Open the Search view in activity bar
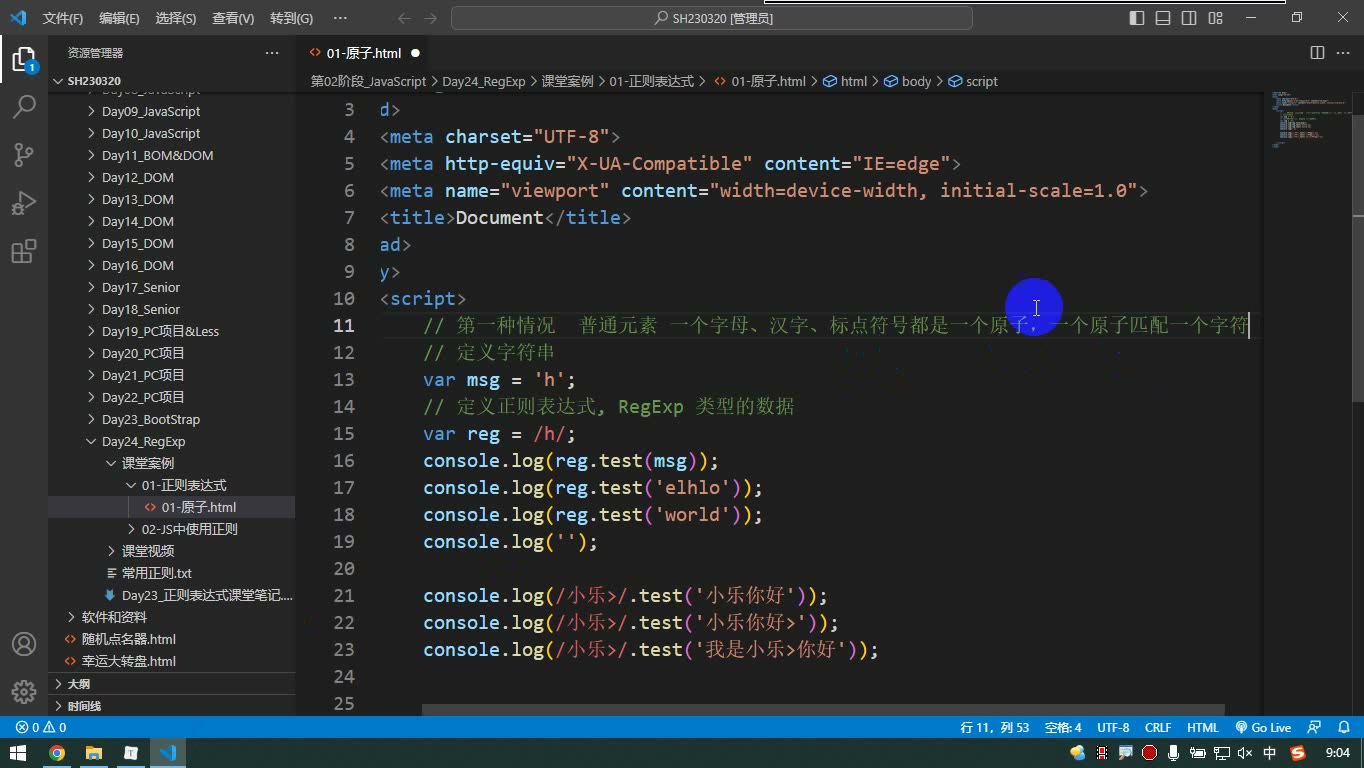The image size is (1364, 768). (24, 107)
